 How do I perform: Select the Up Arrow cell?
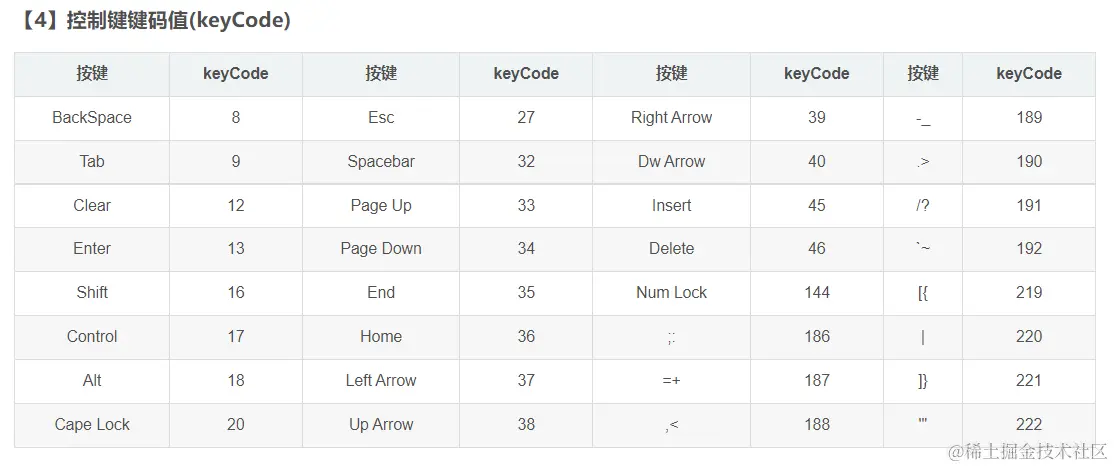coord(381,425)
